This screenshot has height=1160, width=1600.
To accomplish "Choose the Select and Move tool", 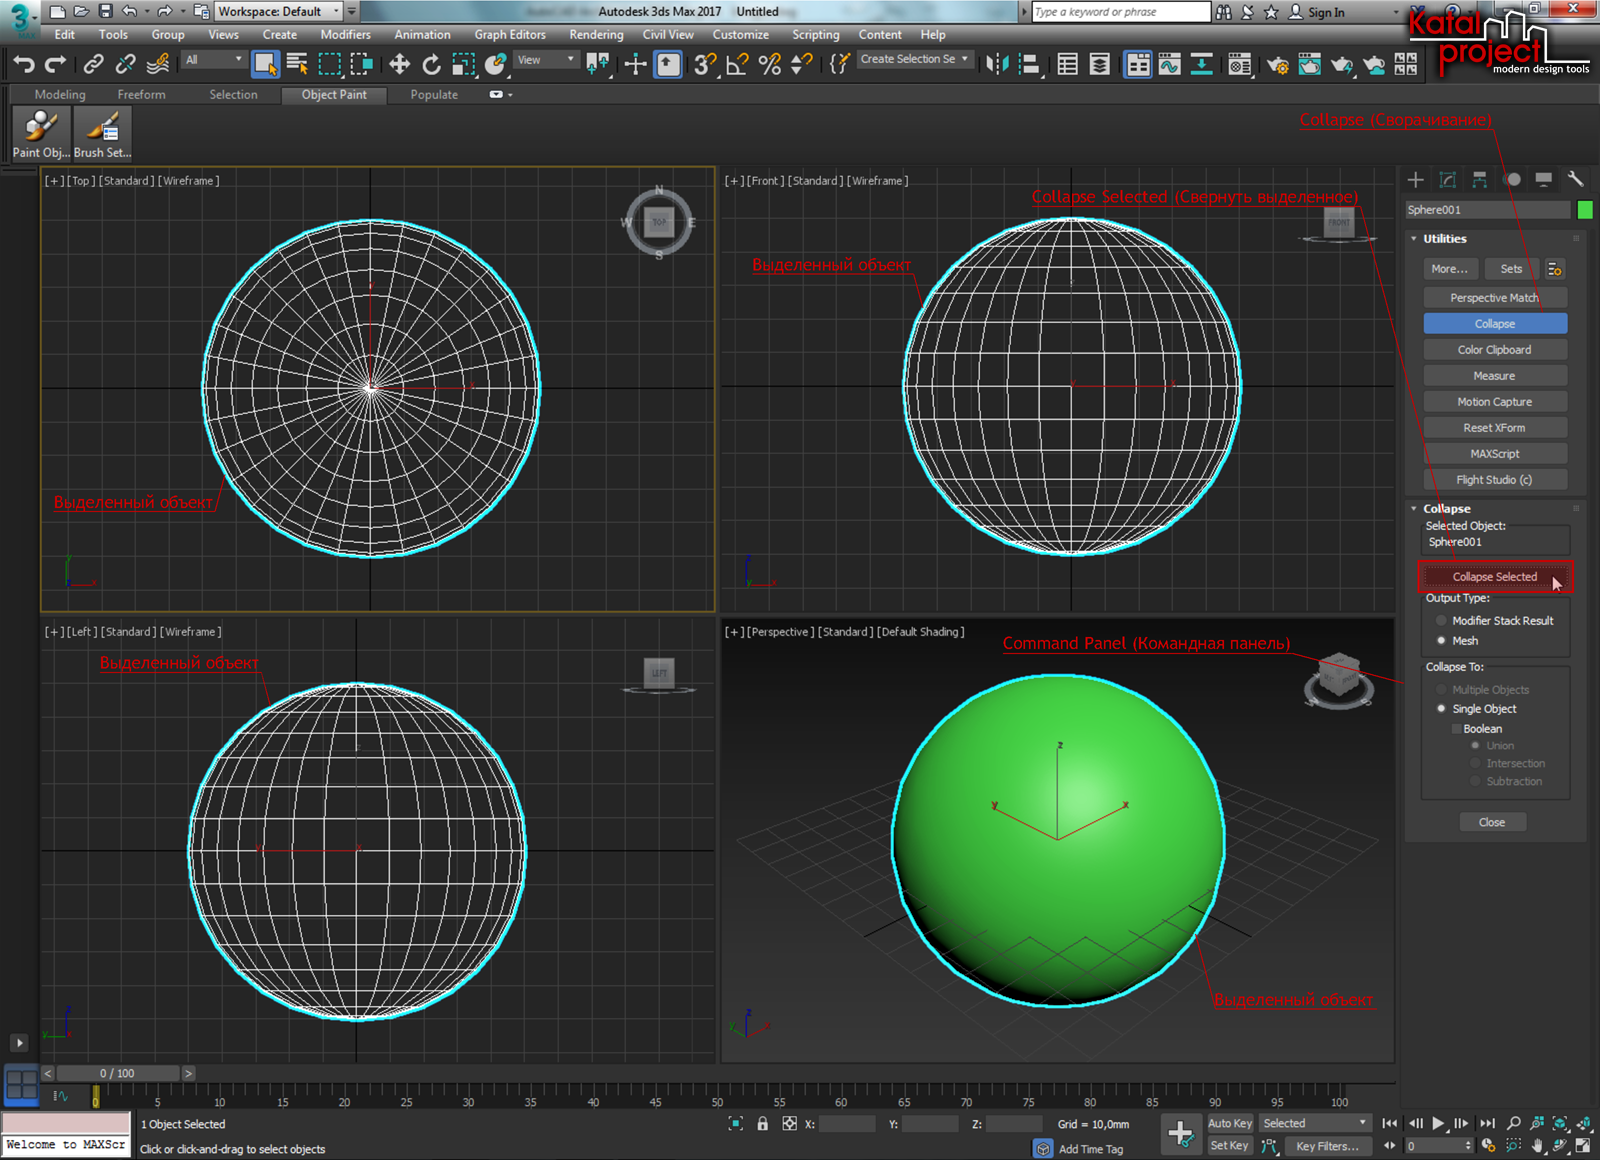I will [x=399, y=64].
